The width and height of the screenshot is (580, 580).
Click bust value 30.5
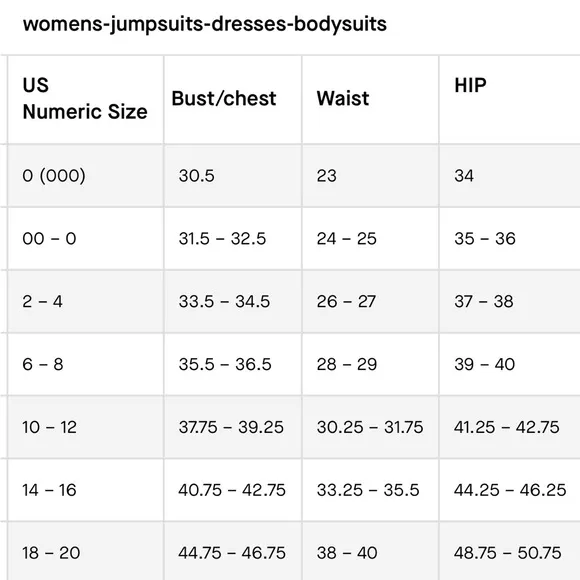click(x=196, y=176)
